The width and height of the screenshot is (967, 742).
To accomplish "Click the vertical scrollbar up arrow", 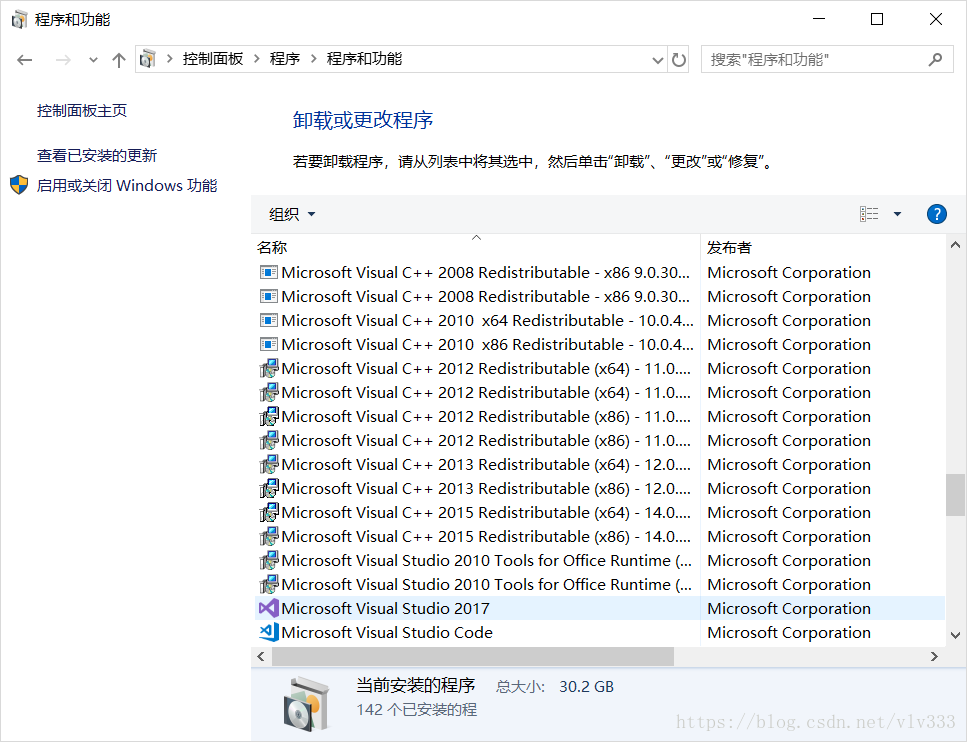I will point(955,245).
